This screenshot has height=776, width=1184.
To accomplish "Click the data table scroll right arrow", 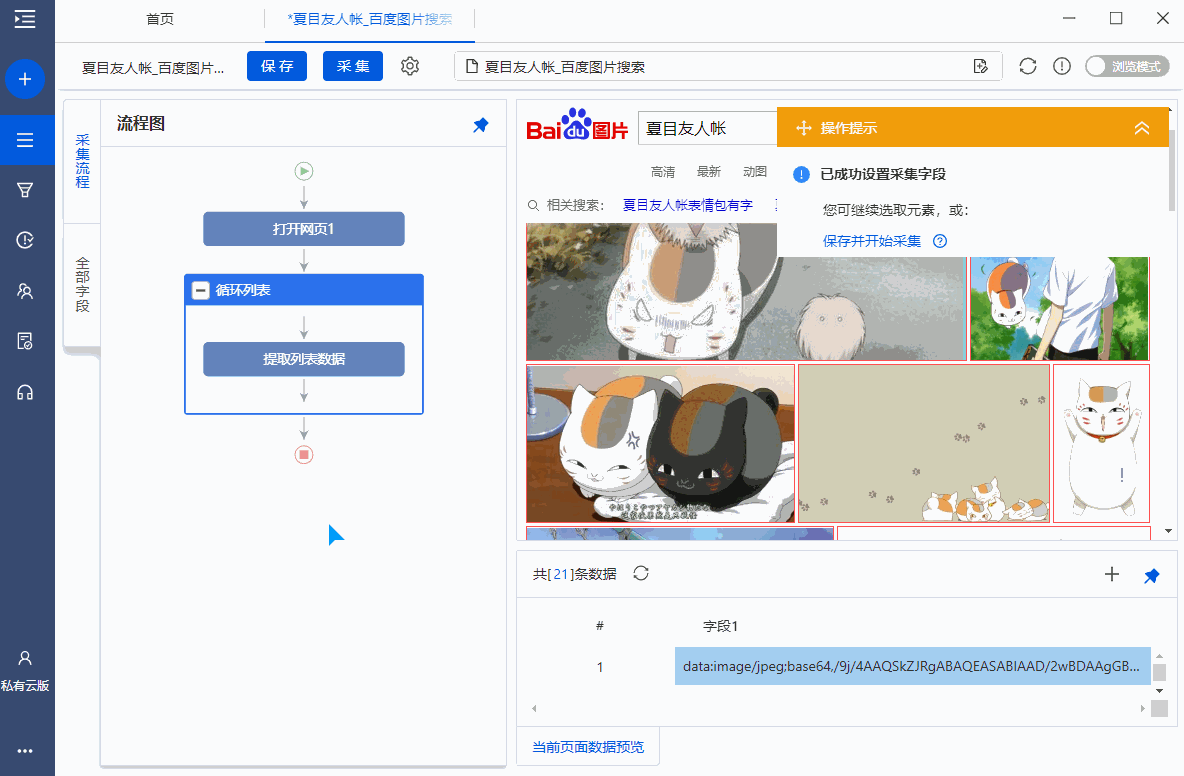I will (x=1142, y=708).
